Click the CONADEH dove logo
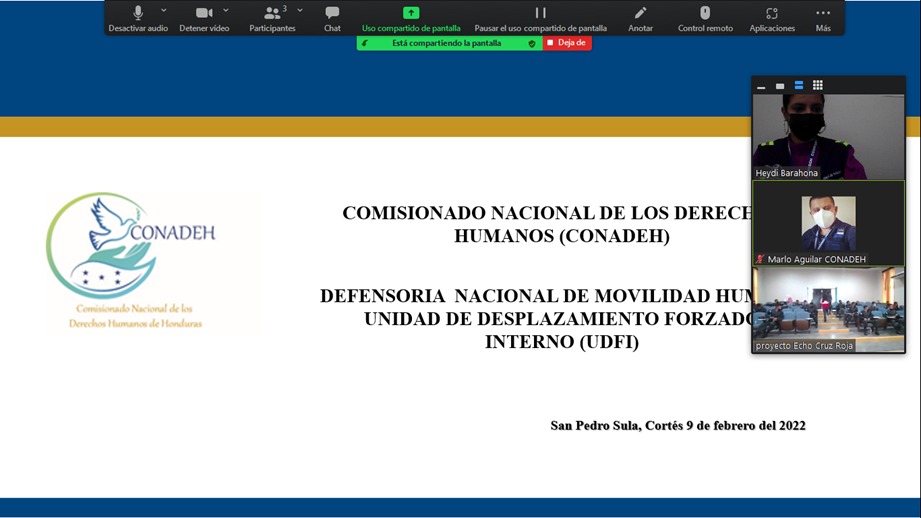Screen dimensions: 921x518 (132, 245)
